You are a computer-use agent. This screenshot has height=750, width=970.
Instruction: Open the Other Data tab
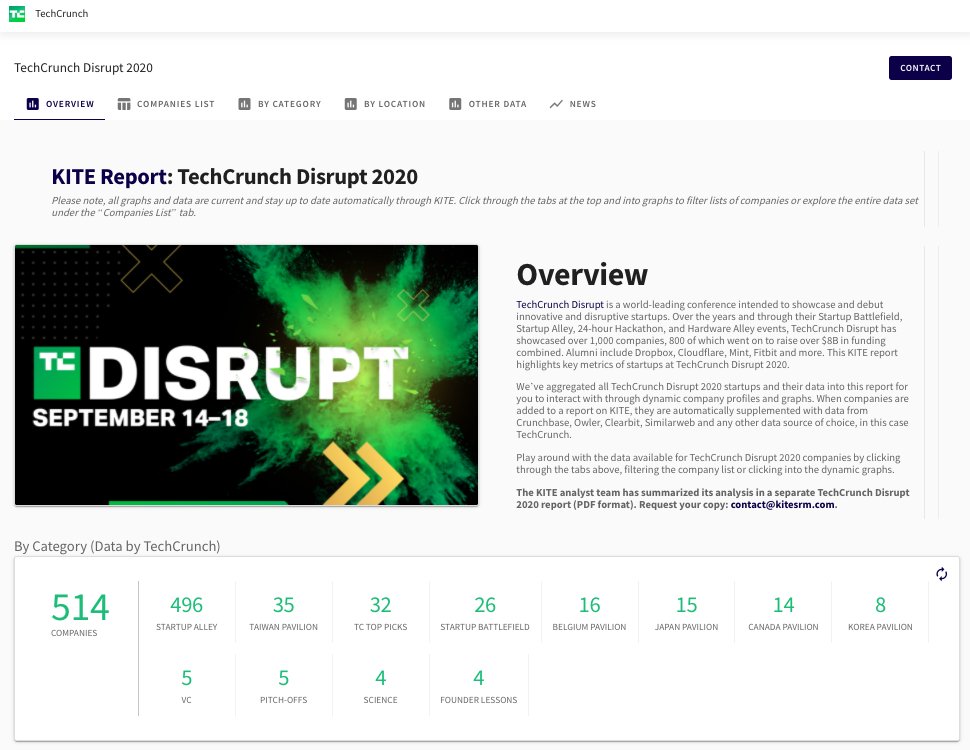487,104
